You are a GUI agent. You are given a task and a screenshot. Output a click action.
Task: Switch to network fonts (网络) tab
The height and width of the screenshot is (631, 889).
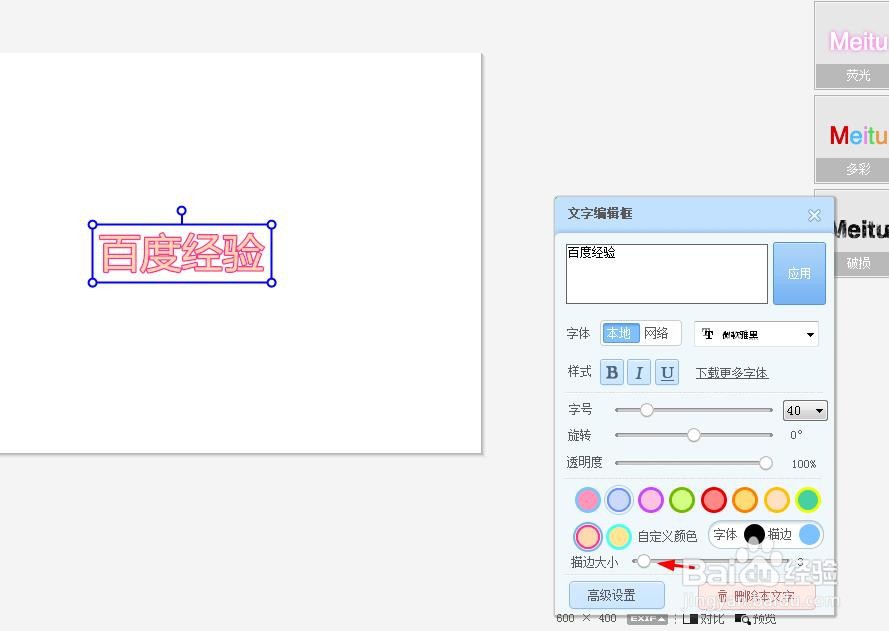[657, 333]
